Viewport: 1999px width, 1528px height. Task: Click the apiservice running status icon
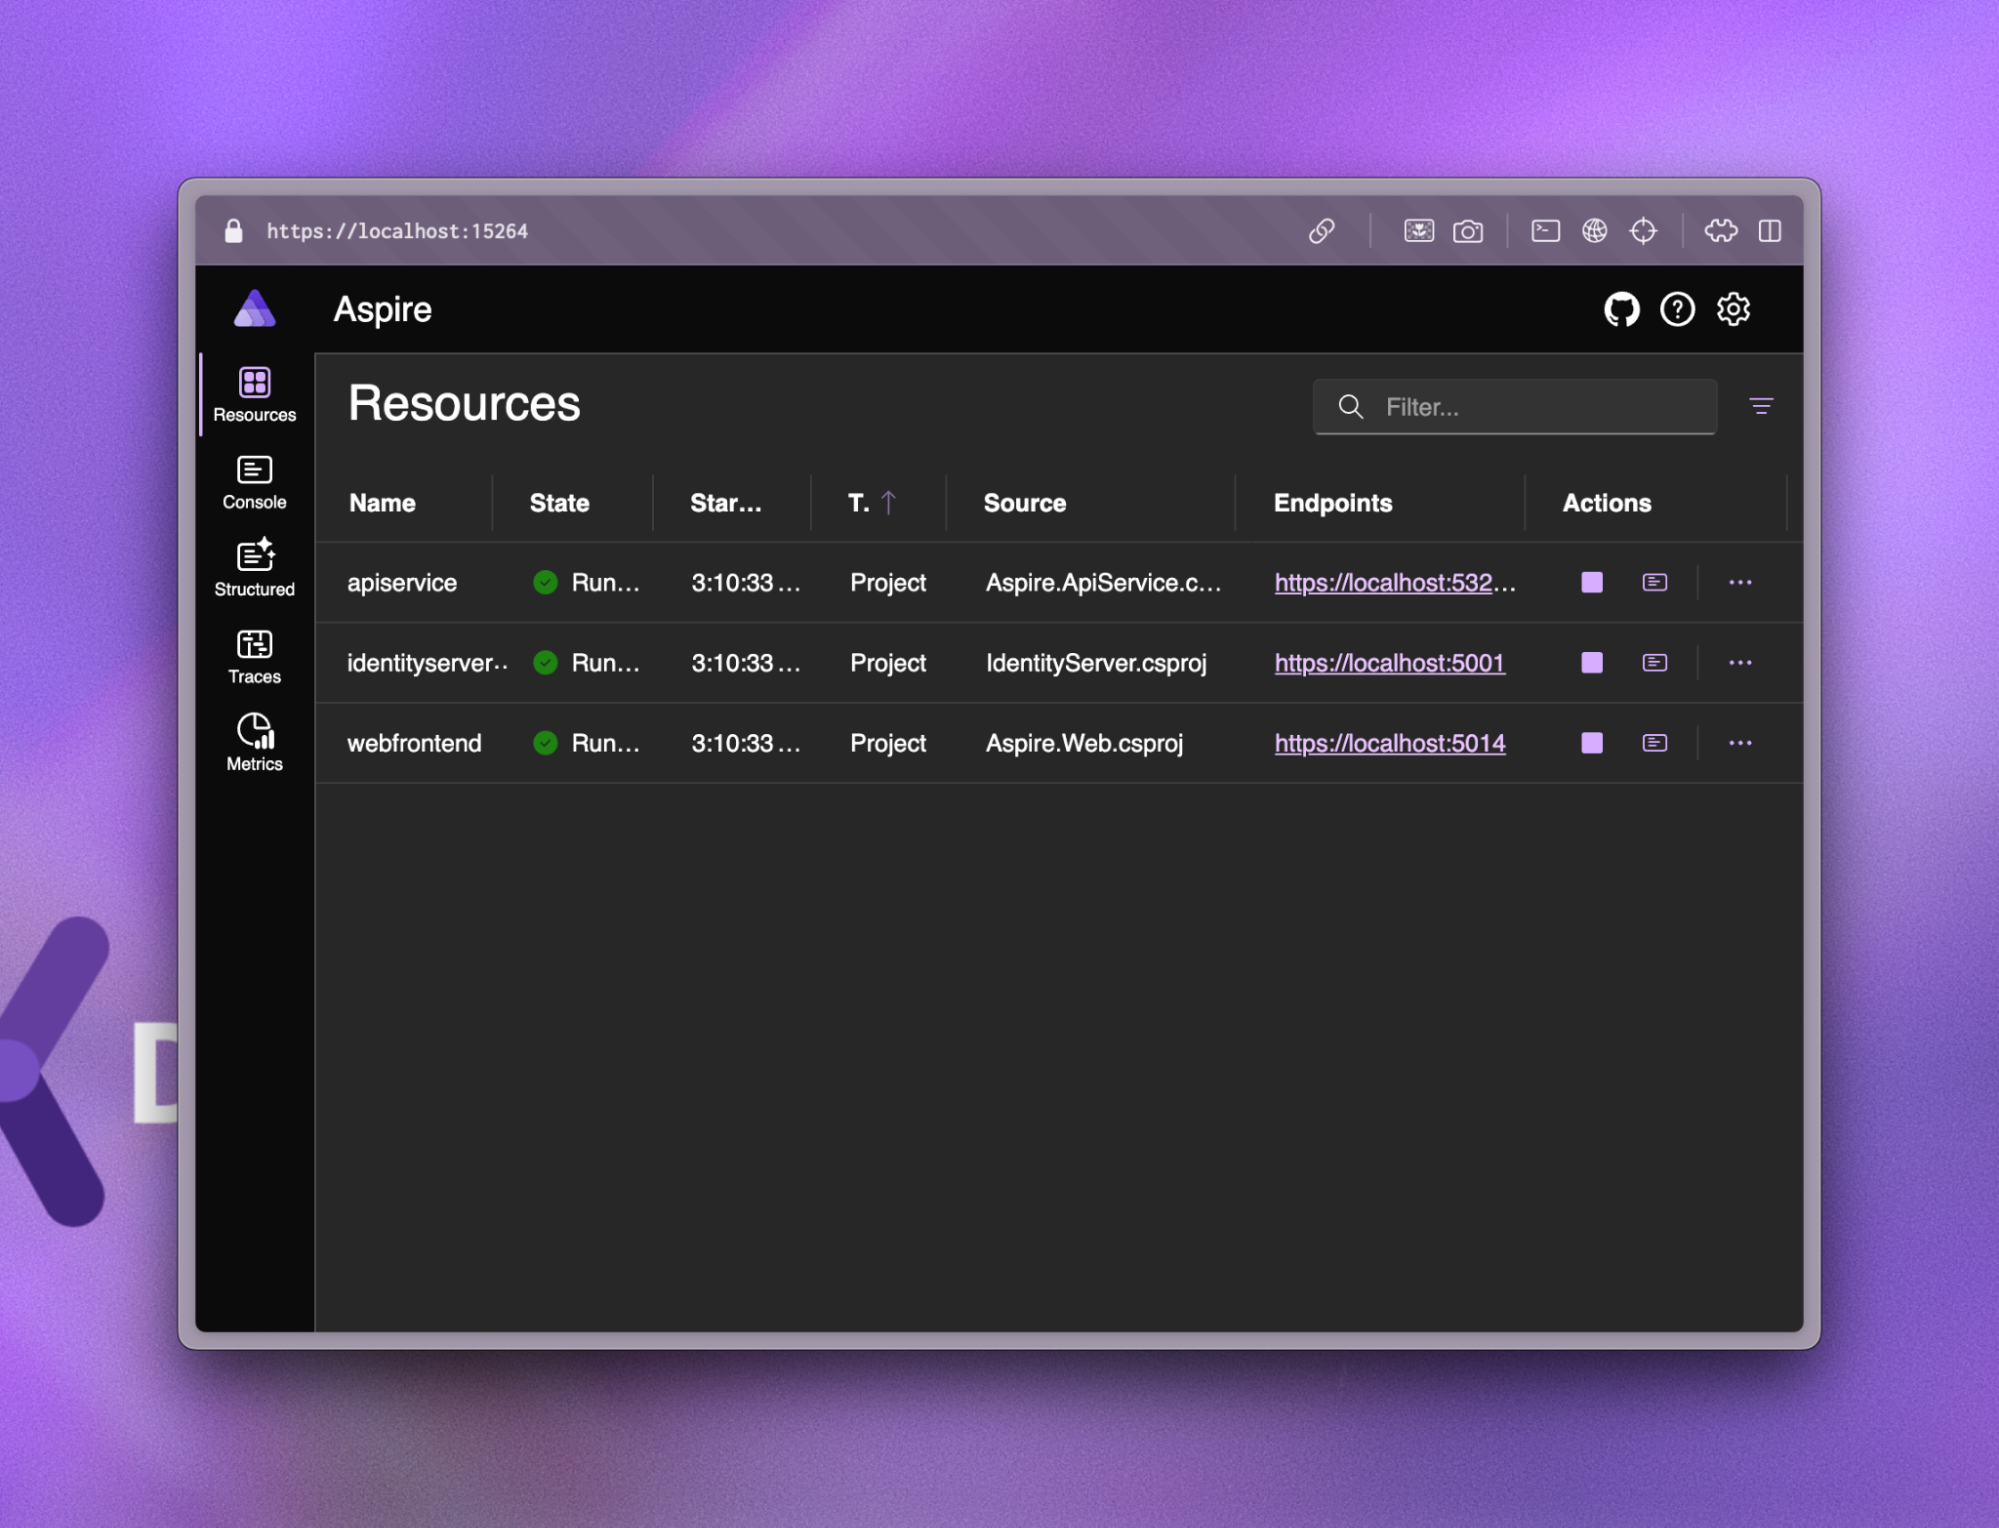pos(545,582)
